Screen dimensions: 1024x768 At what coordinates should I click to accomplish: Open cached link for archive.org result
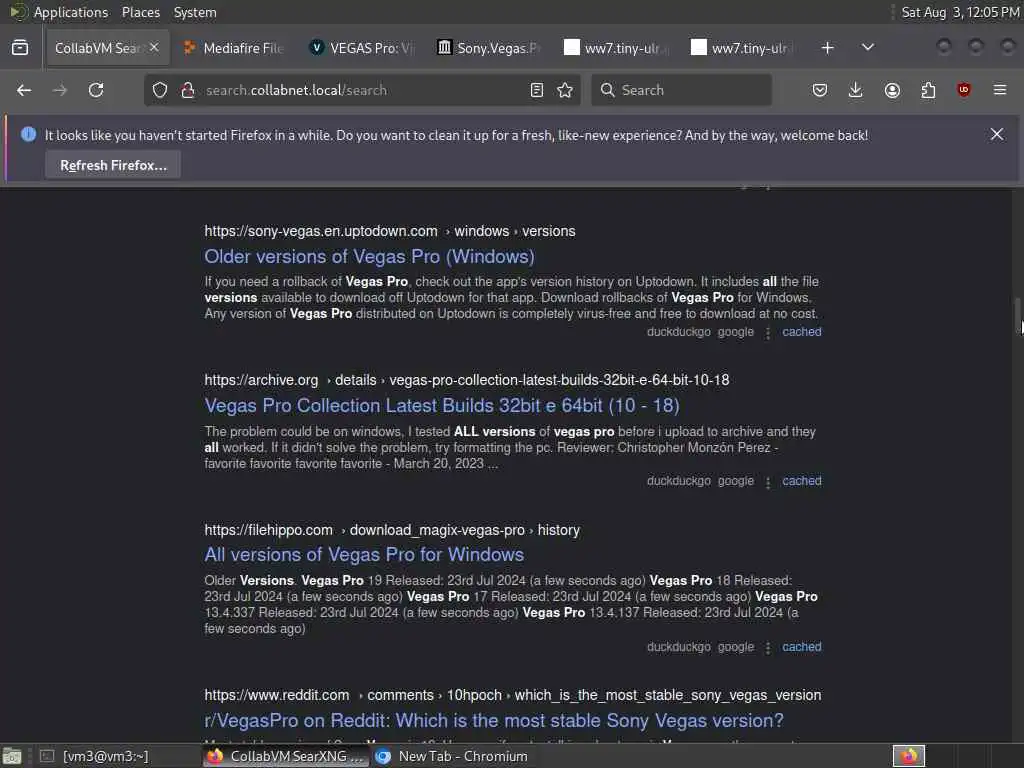click(802, 481)
